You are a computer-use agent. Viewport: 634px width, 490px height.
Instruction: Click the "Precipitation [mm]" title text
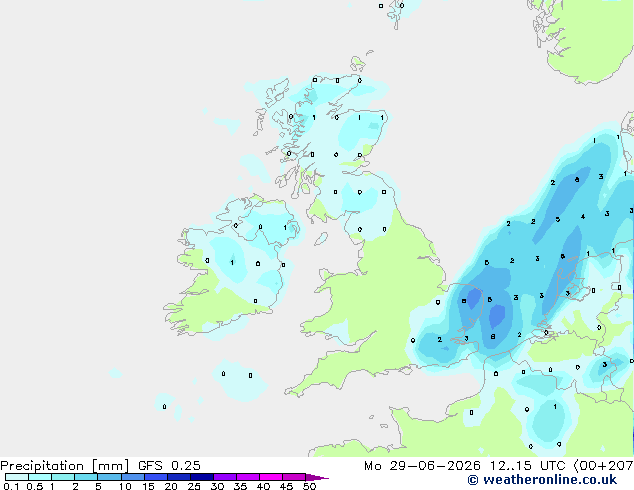65,466
